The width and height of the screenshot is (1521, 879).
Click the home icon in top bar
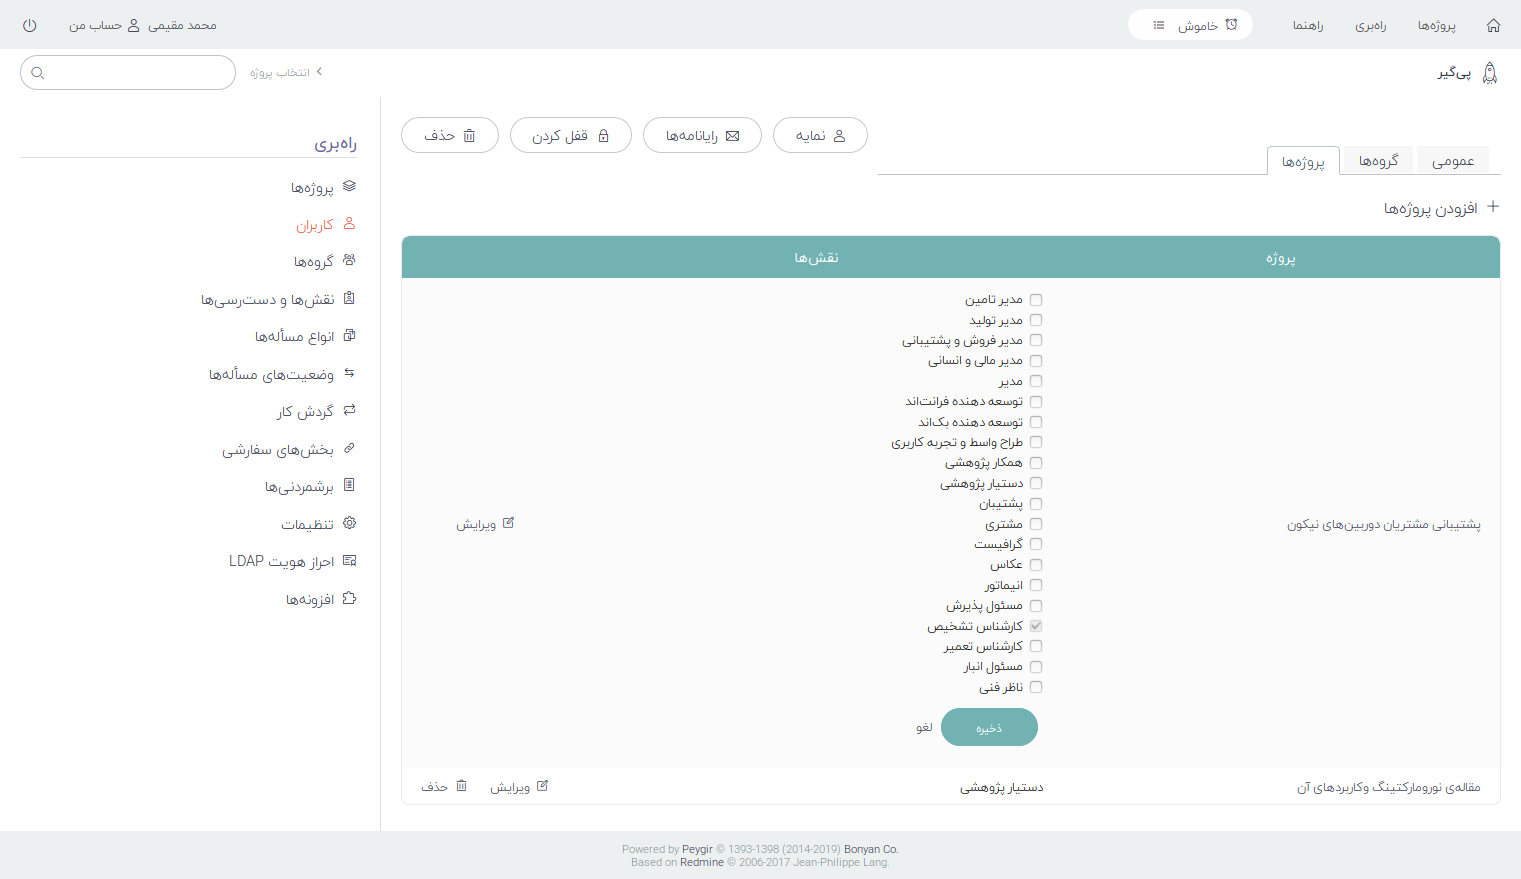tap(1493, 25)
